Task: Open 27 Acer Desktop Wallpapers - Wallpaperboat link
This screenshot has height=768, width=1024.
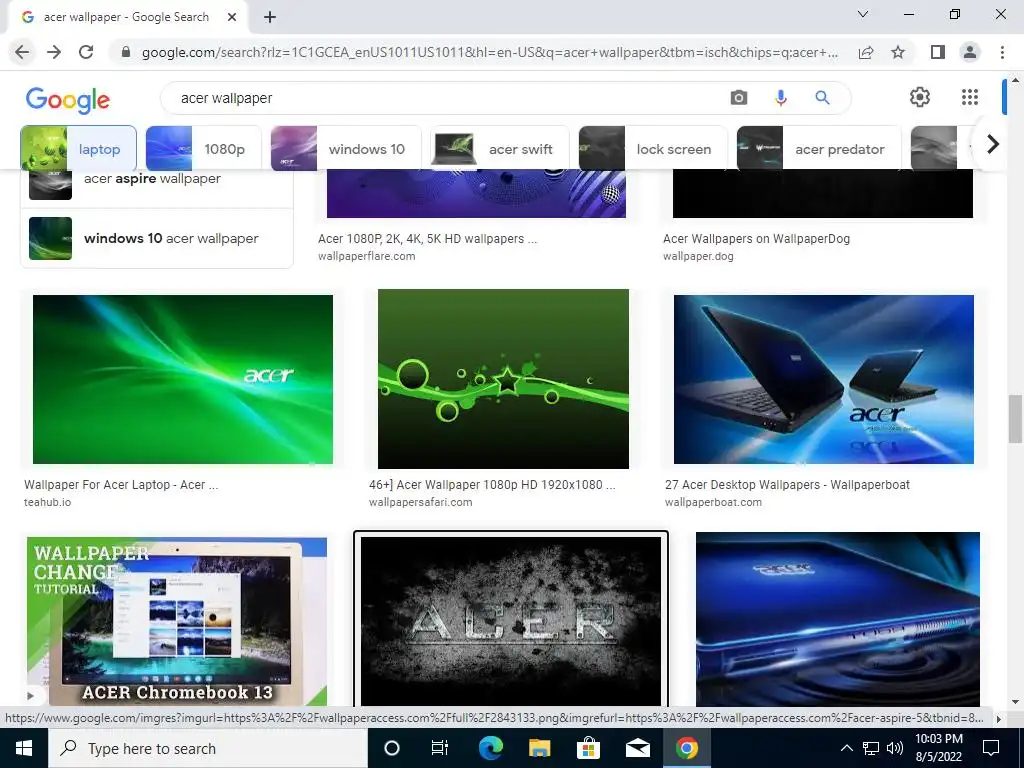Action: [x=787, y=485]
